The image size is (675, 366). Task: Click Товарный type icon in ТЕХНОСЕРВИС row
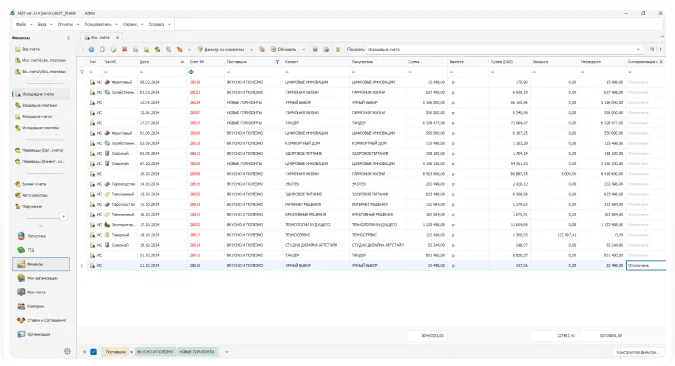(x=107, y=235)
